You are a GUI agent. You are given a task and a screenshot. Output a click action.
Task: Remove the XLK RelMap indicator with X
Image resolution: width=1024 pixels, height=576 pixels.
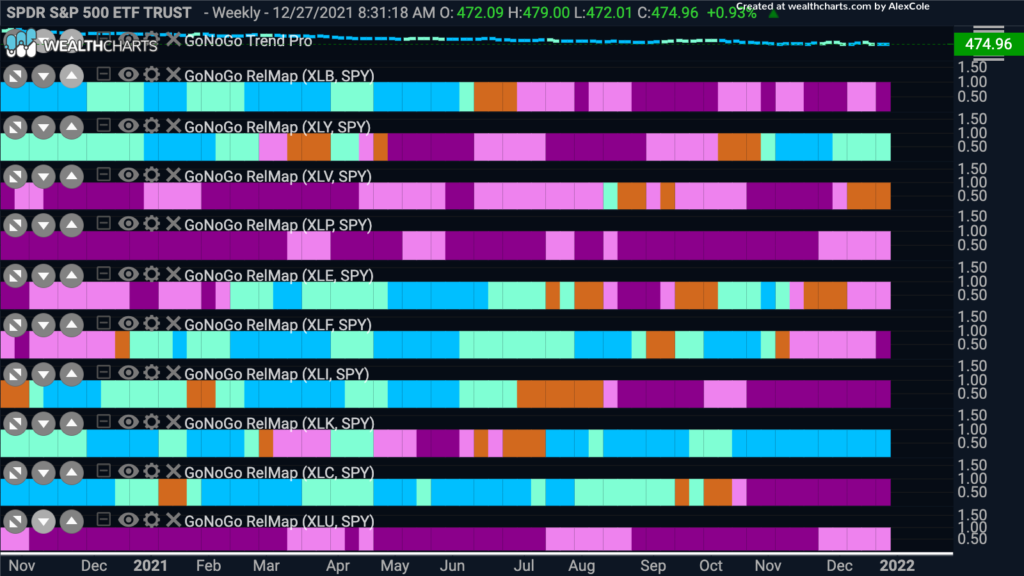[173, 422]
